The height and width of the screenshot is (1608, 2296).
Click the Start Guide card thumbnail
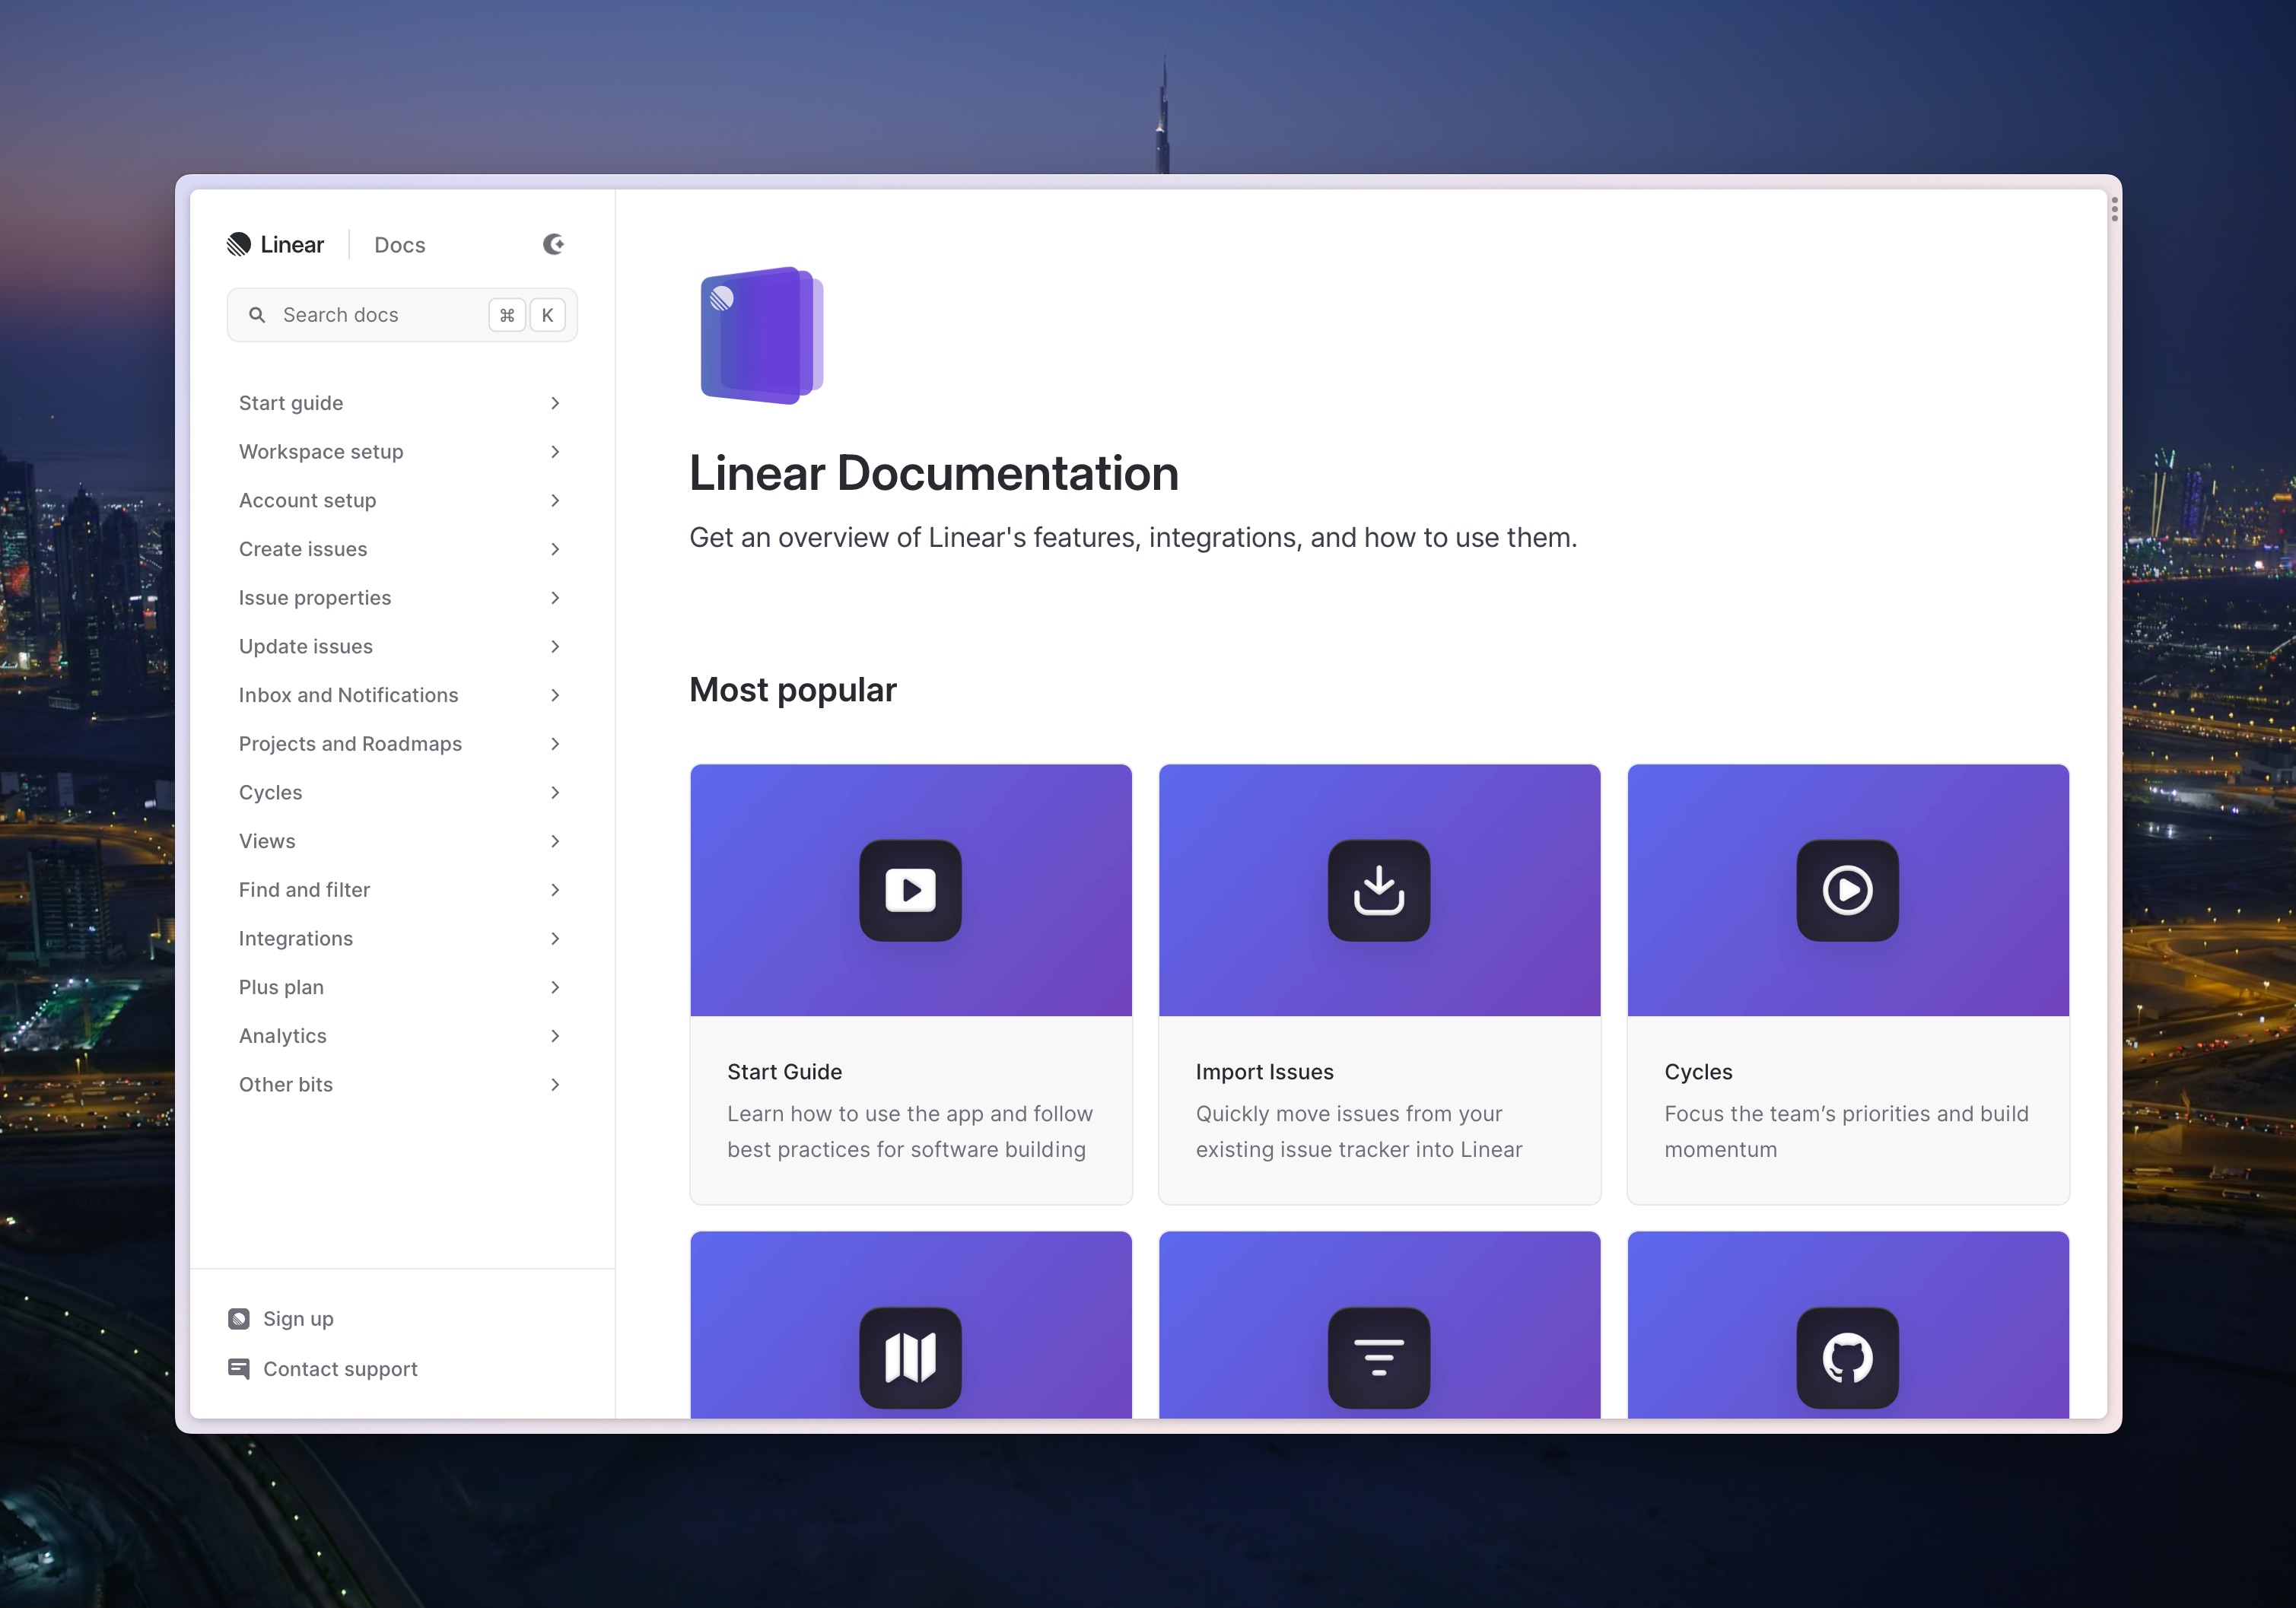[x=911, y=889]
